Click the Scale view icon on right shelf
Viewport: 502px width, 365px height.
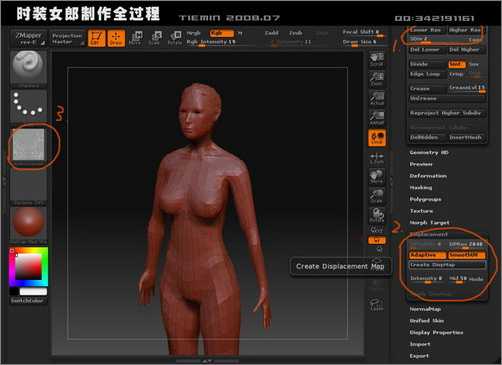pyautogui.click(x=377, y=196)
